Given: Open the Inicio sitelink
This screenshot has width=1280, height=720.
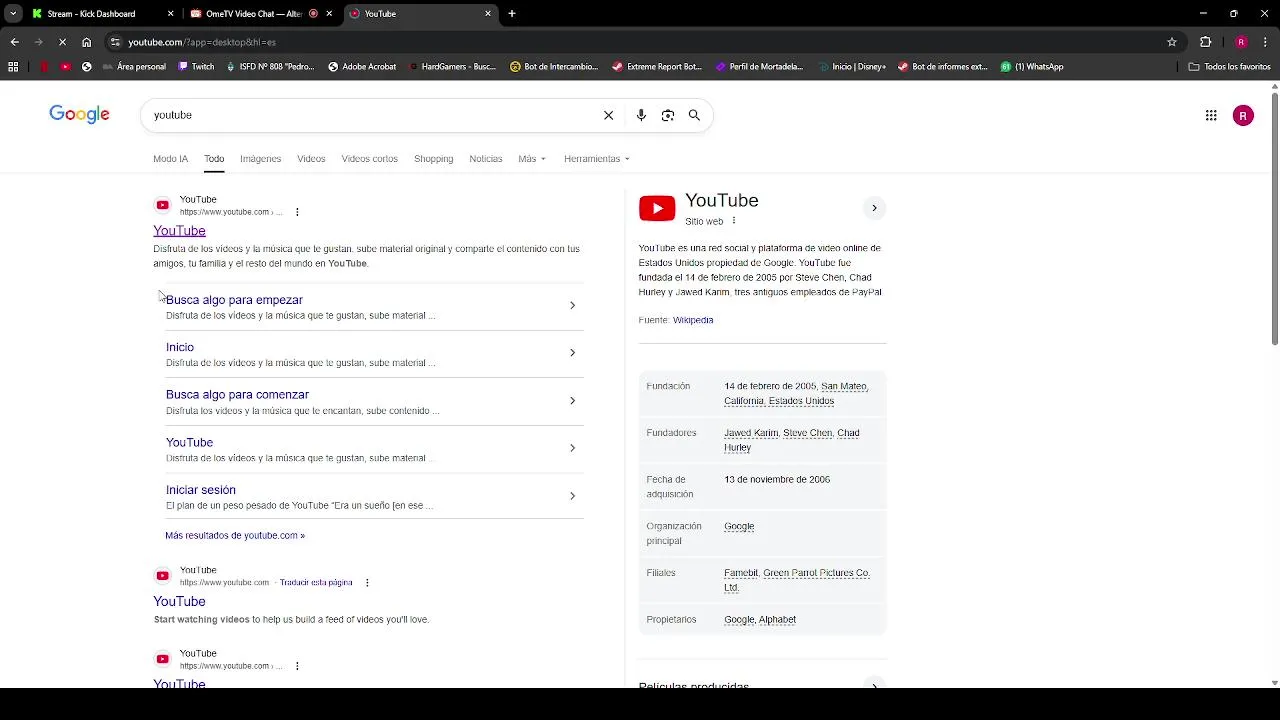Looking at the screenshot, I should 180,347.
